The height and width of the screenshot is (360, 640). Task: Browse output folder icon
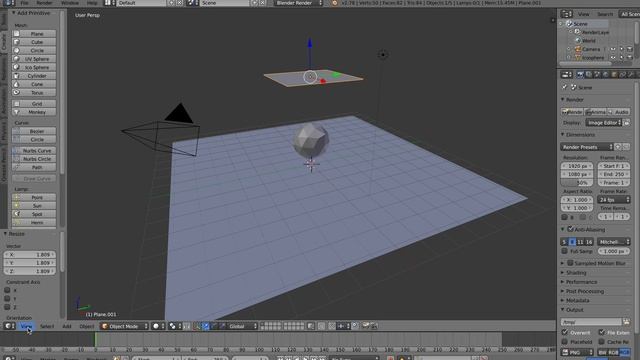(x=626, y=322)
